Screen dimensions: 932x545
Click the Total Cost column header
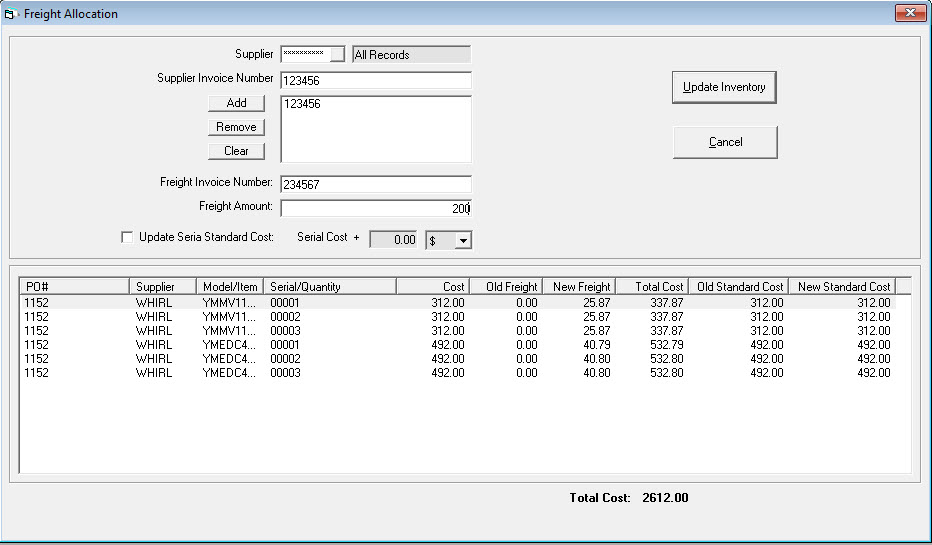[652, 287]
